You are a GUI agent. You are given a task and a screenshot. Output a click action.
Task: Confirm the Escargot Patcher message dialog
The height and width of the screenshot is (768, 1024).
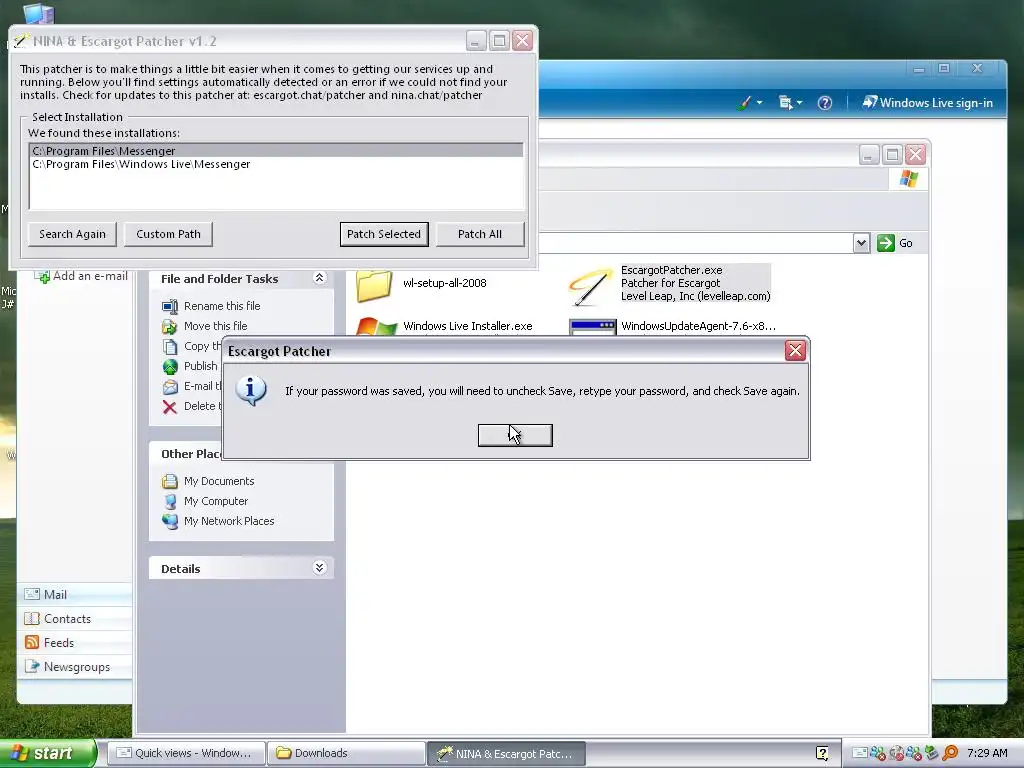point(515,435)
